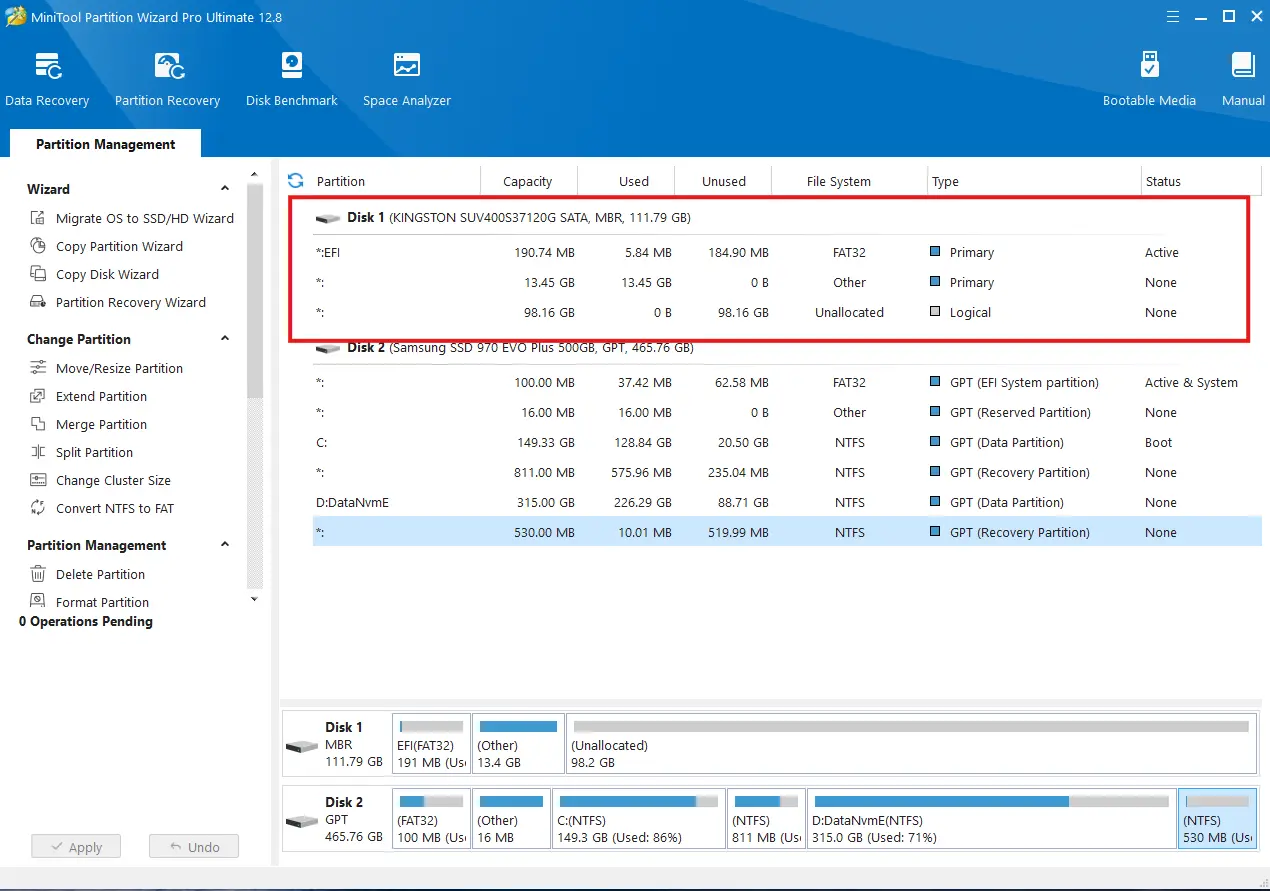Click the Delete Partition trash icon
Screen dimensions: 1270x891
[38, 574]
